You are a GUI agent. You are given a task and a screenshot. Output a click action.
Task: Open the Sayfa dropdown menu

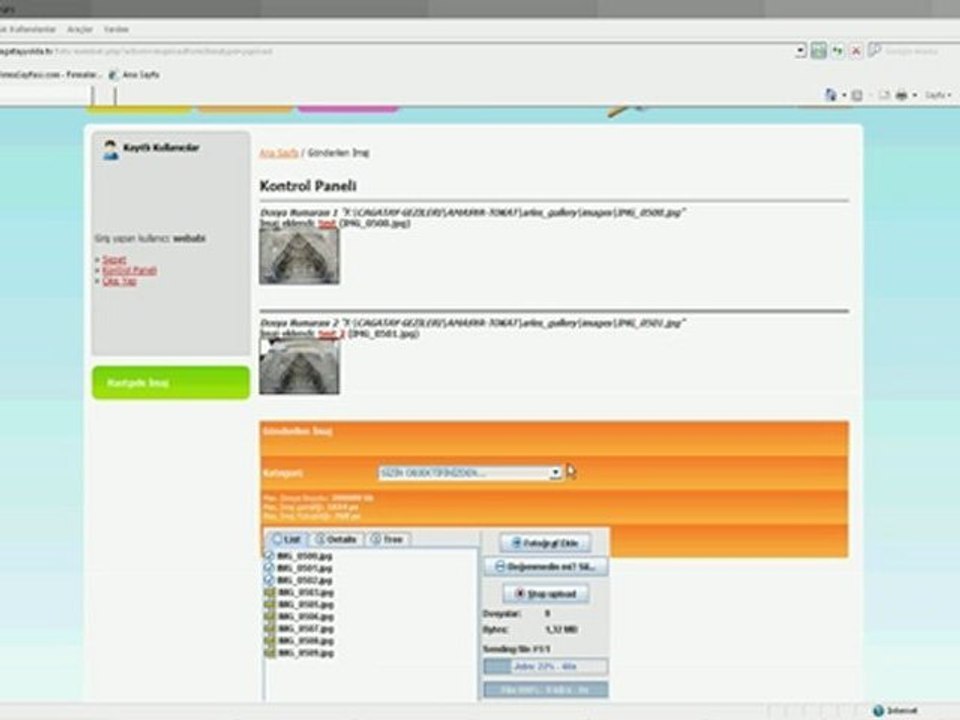[x=937, y=96]
